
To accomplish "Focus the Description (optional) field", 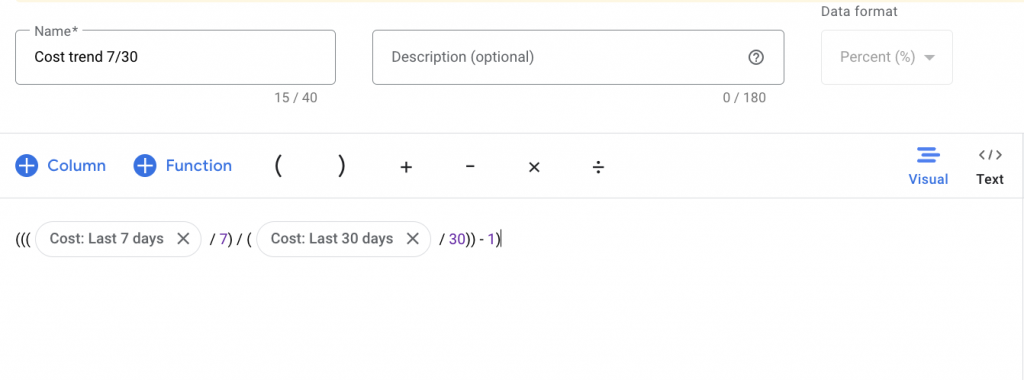I will pos(578,57).
